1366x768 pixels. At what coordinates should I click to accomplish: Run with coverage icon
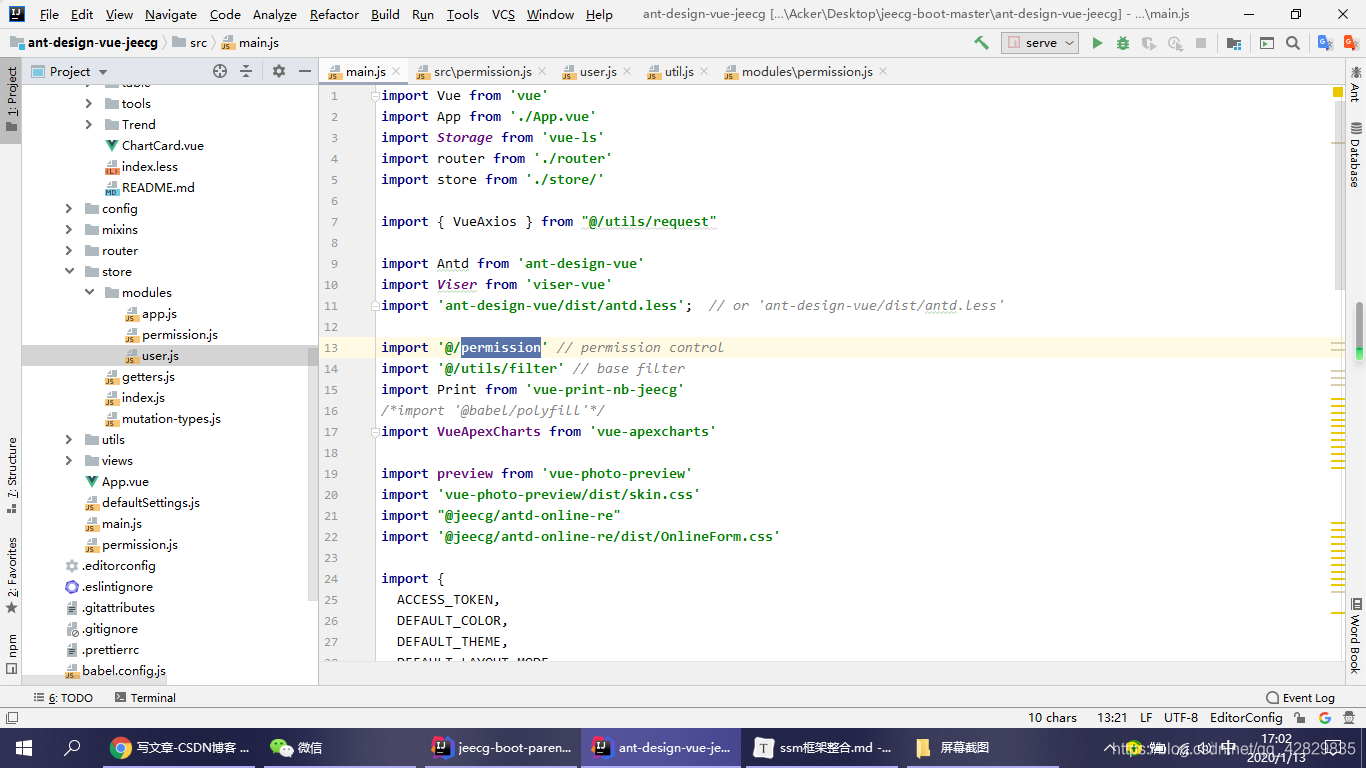coord(1149,43)
